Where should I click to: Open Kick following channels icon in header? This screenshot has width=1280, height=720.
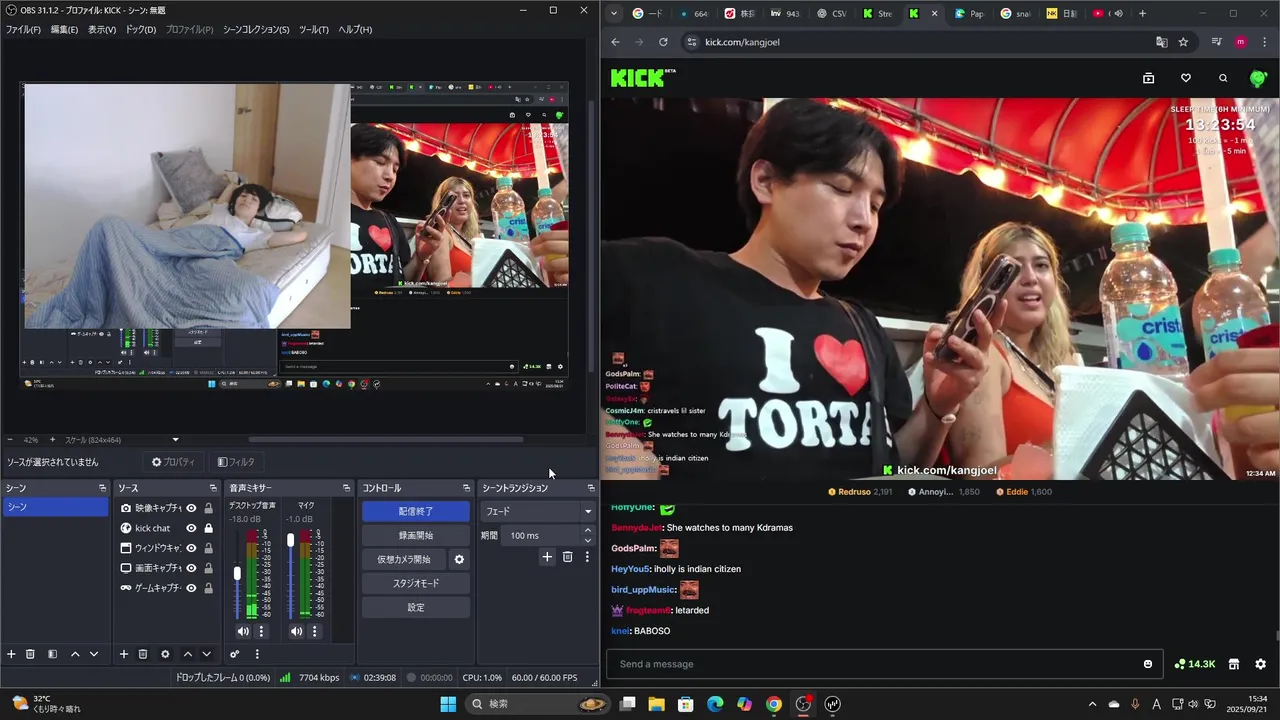(x=1148, y=78)
